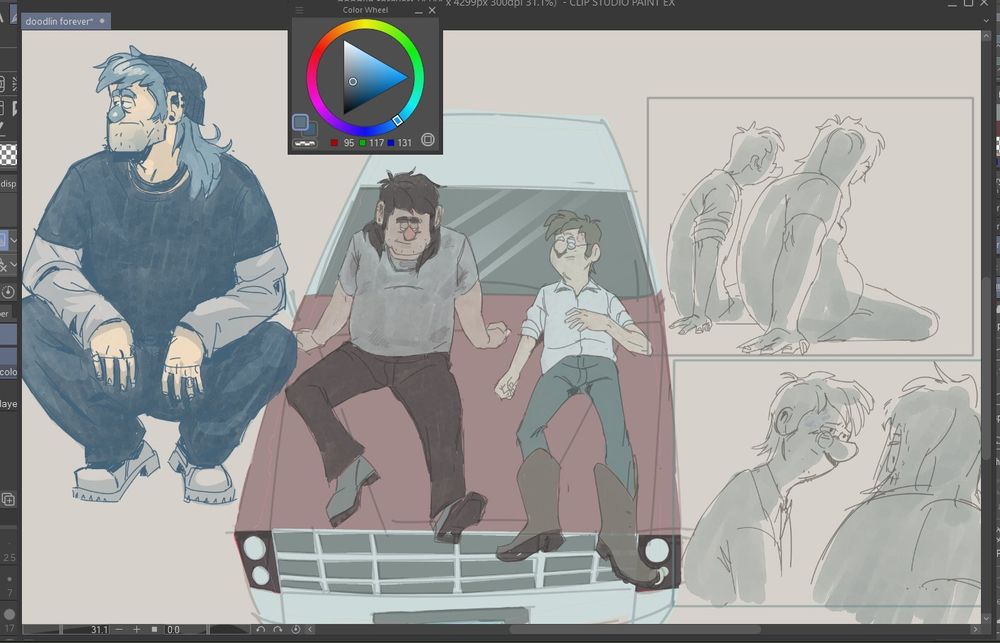Click the round dial icon in the bottom canvas bar

296,630
